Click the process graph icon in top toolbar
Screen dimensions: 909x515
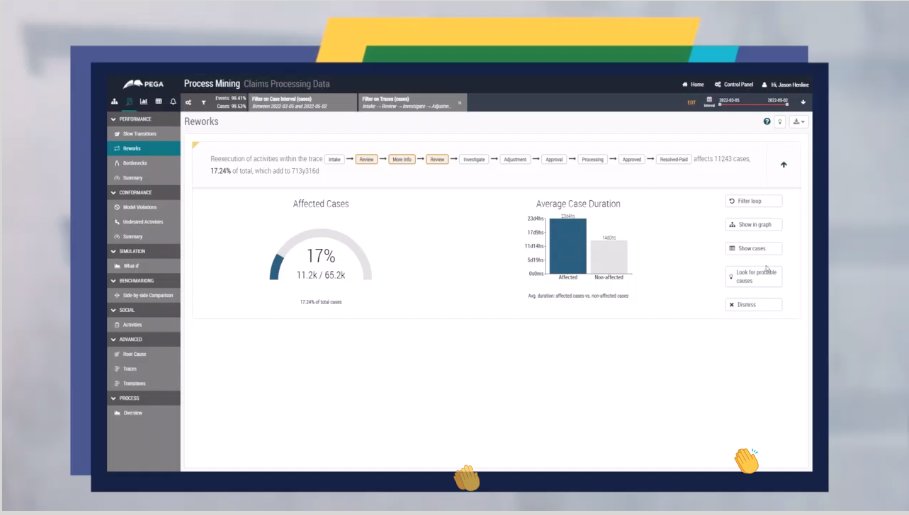coord(114,101)
